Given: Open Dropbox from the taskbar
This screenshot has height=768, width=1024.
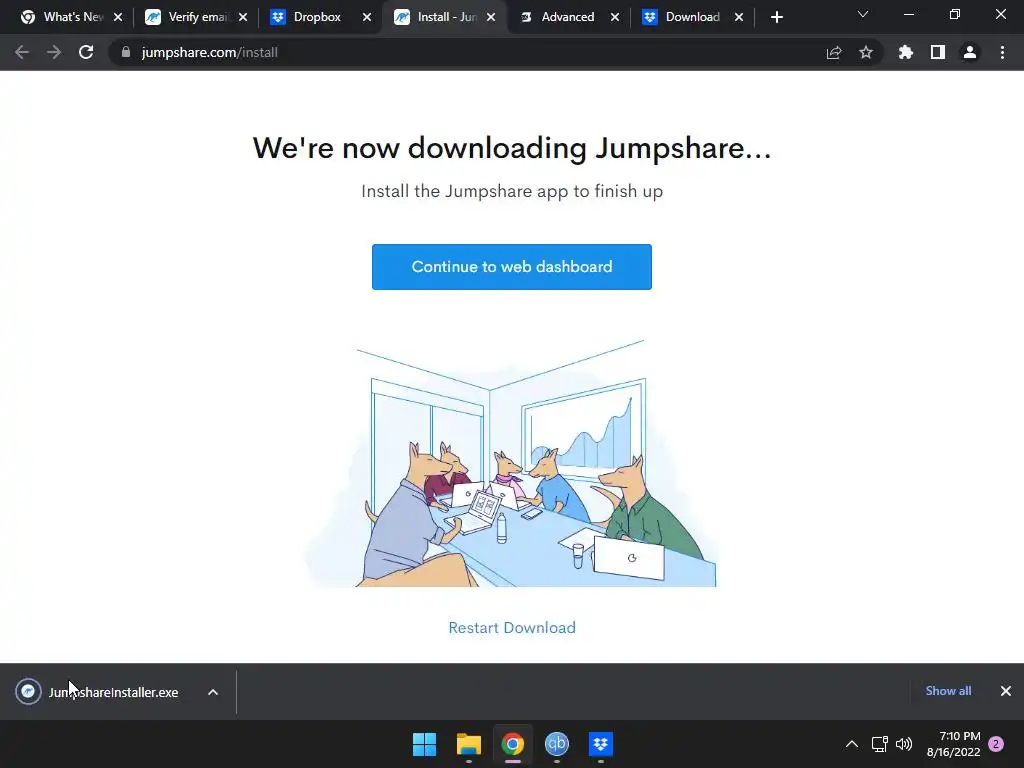Looking at the screenshot, I should click(x=601, y=744).
